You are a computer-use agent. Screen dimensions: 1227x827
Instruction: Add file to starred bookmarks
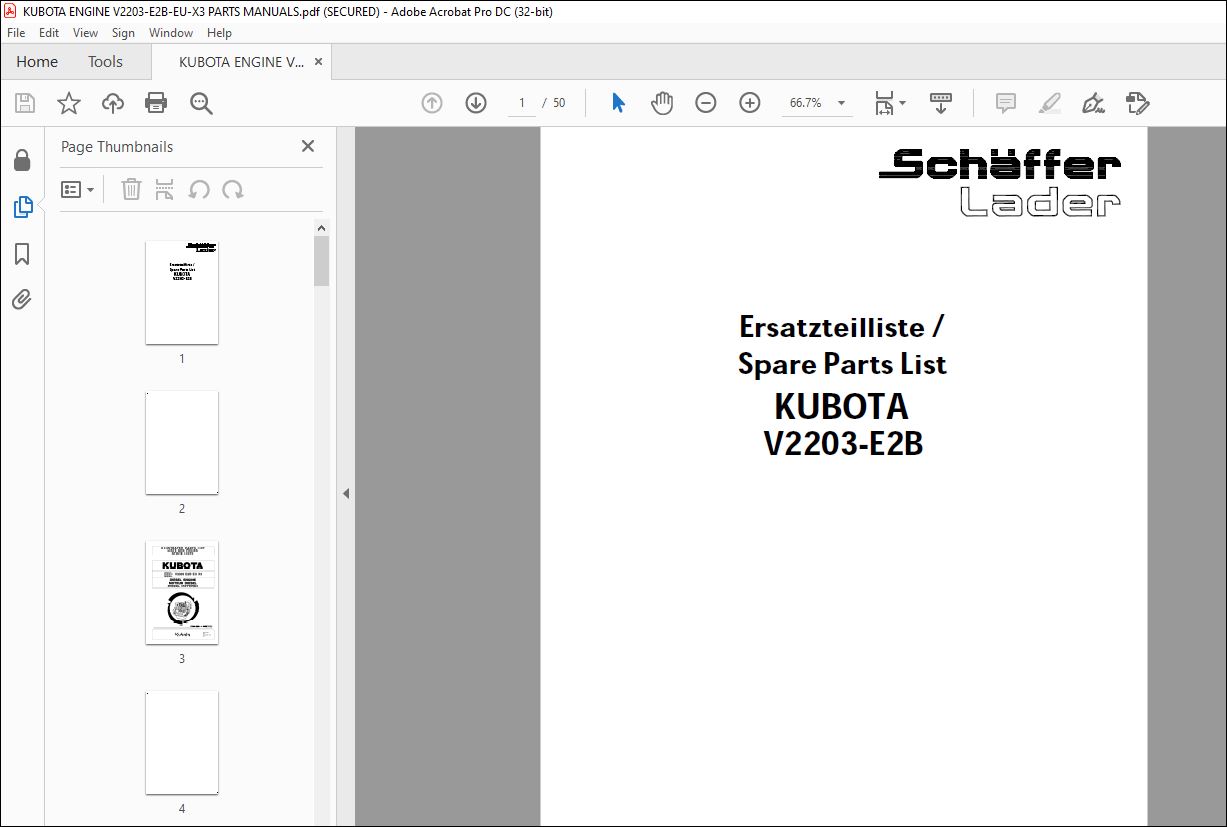(x=69, y=103)
